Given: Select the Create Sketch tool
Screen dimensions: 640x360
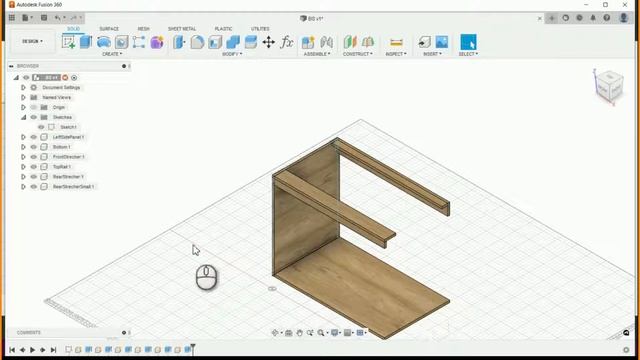Looking at the screenshot, I should [x=69, y=42].
